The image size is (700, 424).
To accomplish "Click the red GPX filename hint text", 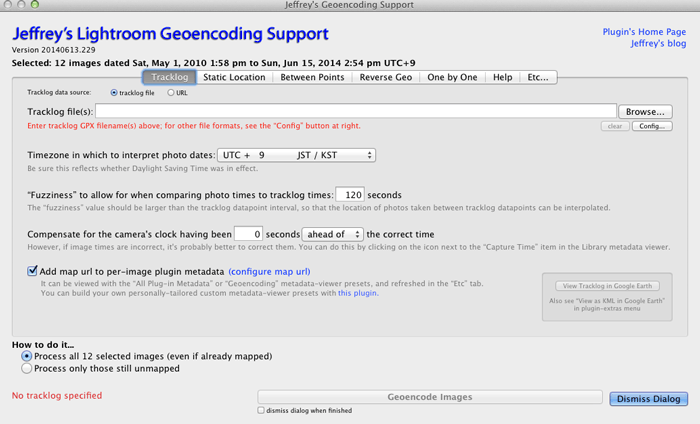I will (194, 126).
